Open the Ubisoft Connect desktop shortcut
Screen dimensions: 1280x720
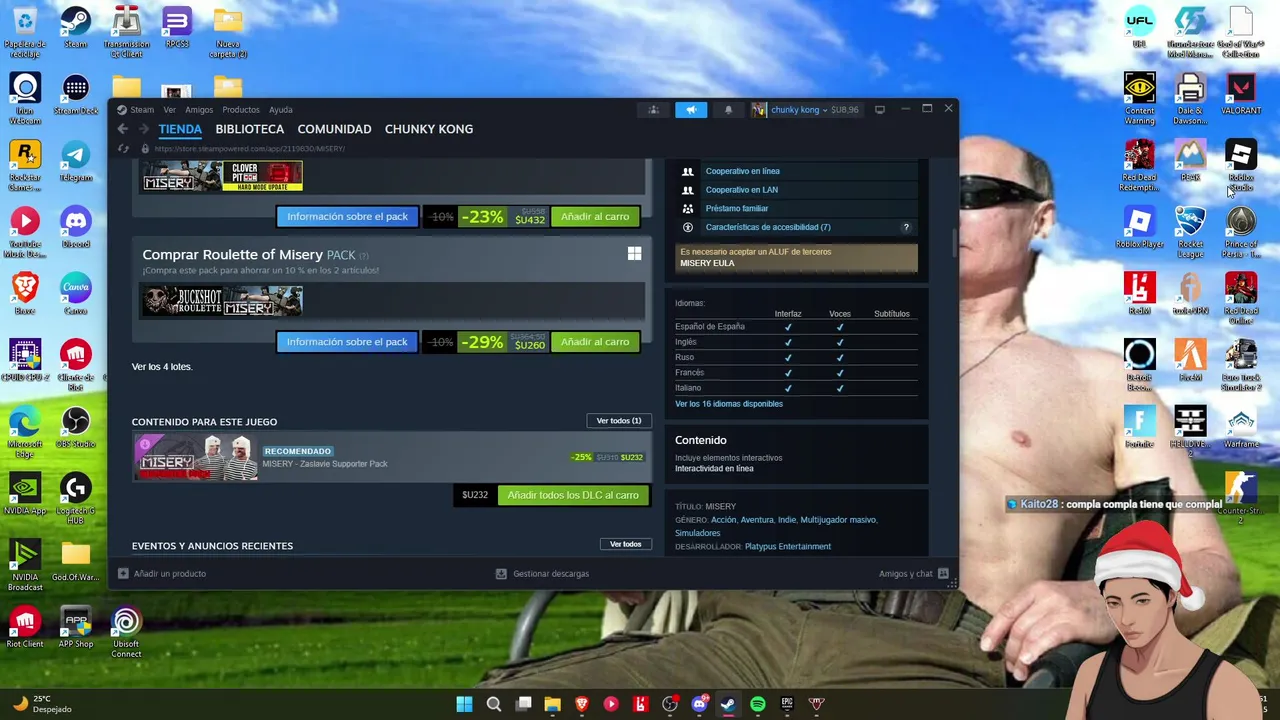(x=126, y=633)
